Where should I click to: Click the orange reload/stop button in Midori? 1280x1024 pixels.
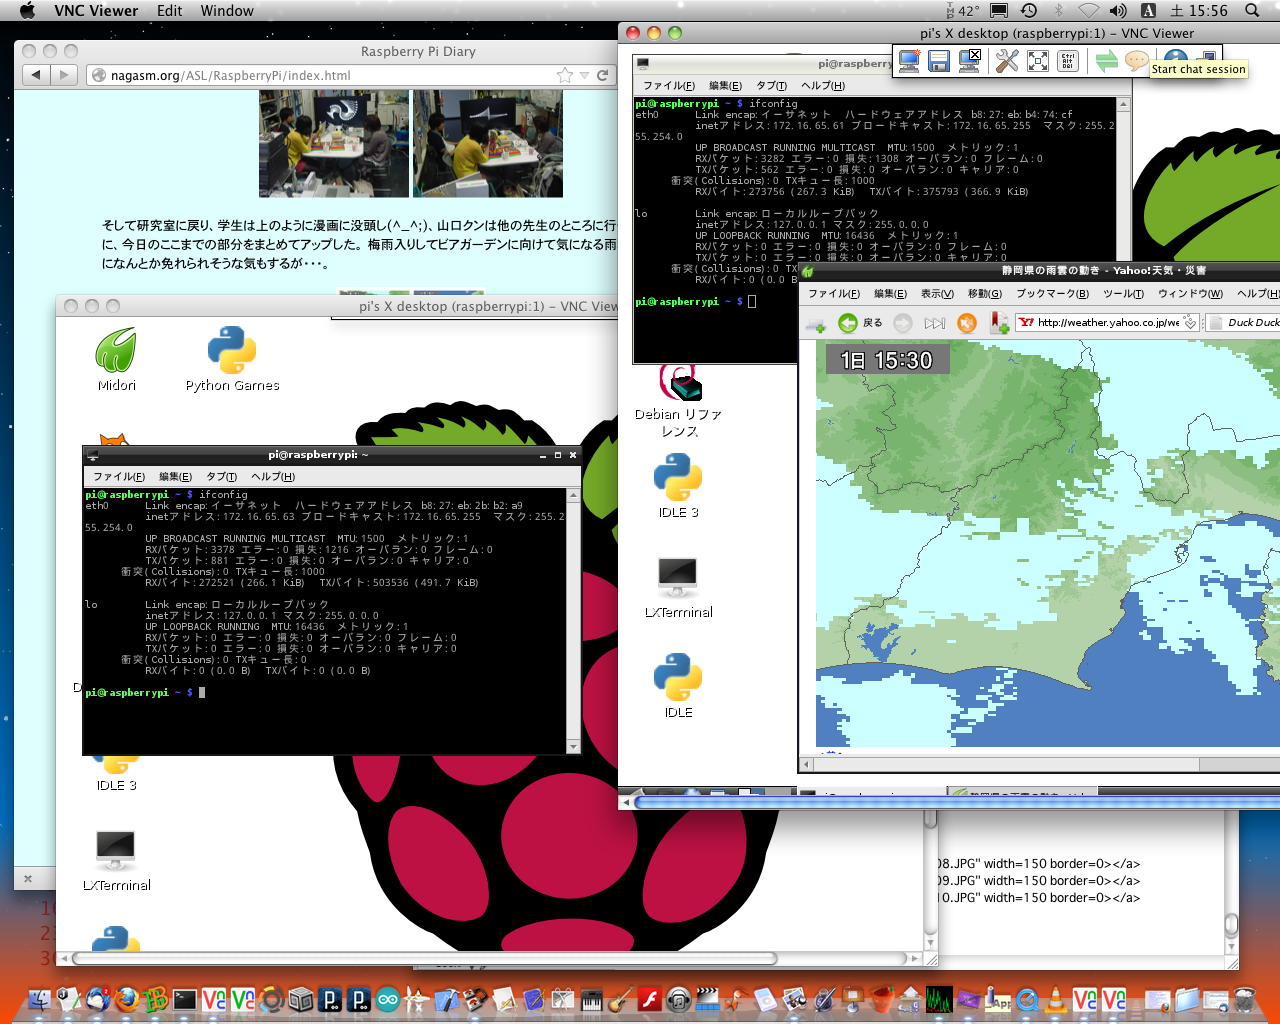[966, 322]
